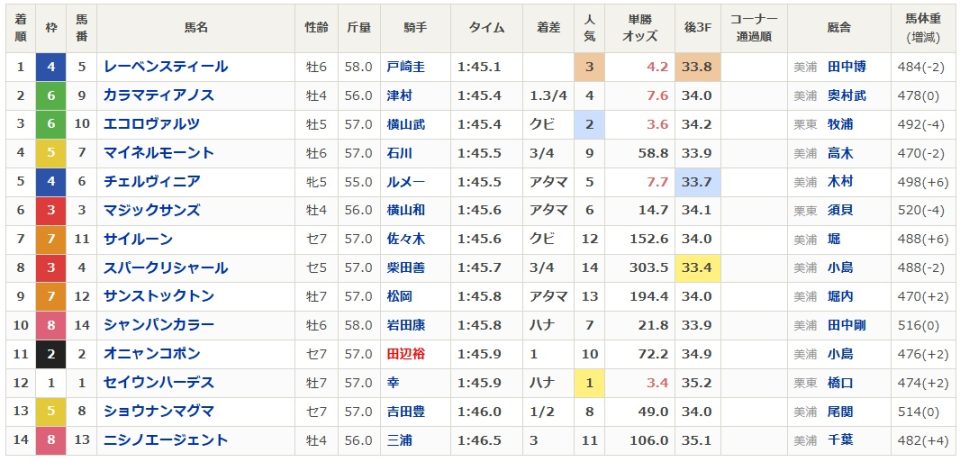Open trainer 木村 stable link

pos(839,182)
